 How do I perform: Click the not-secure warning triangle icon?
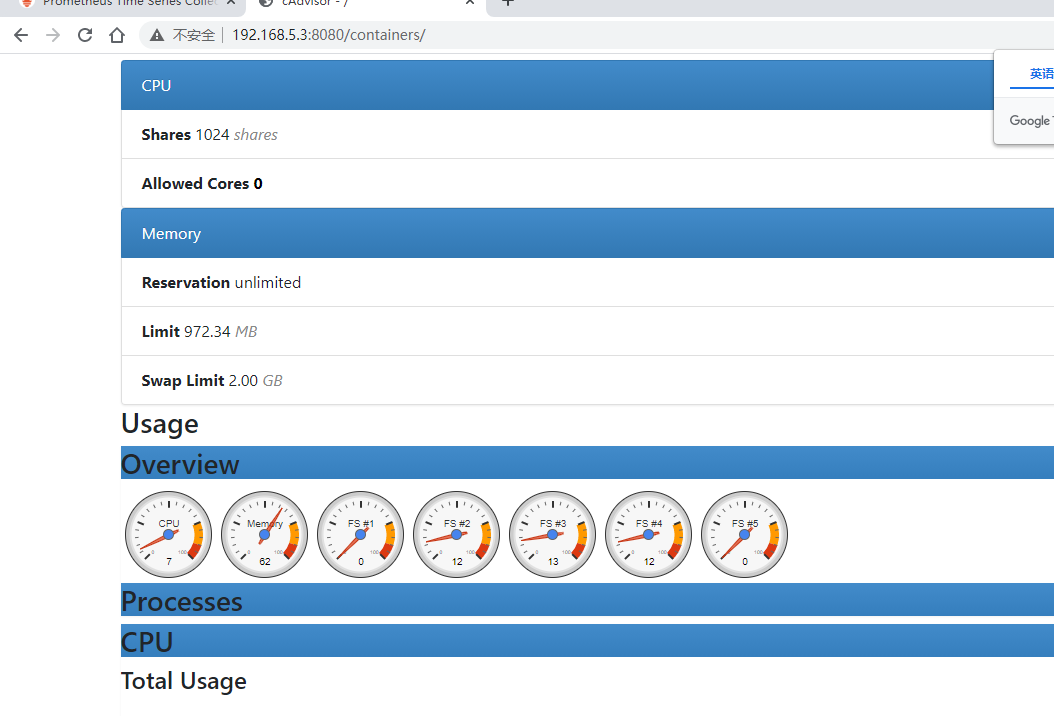(x=157, y=35)
